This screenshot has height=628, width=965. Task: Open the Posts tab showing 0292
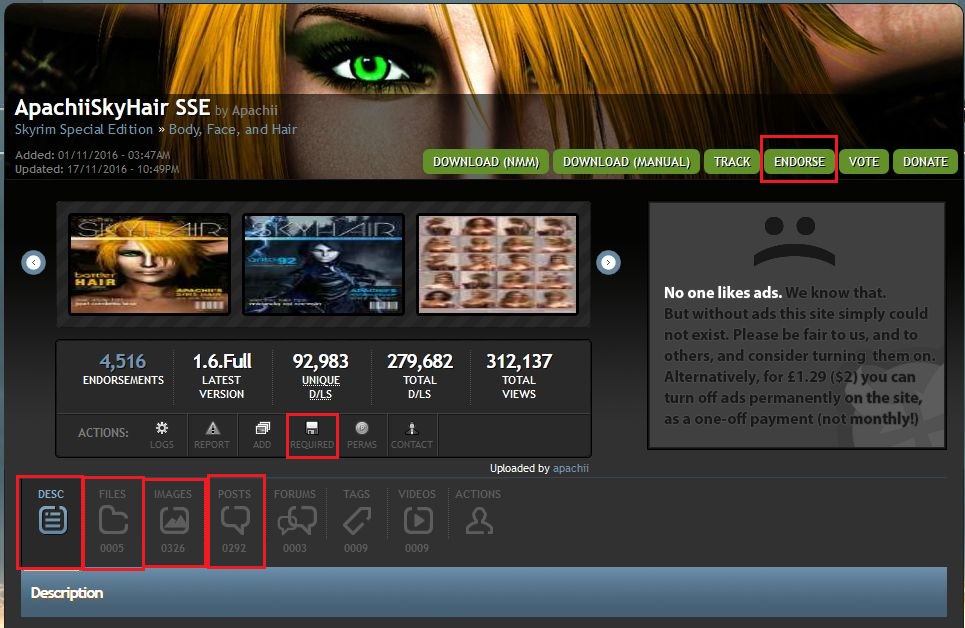234,520
